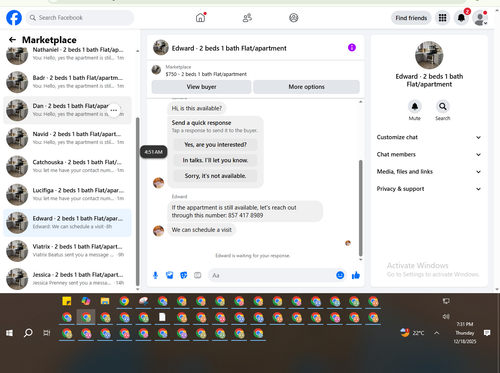Click the weather 22°C taskbar widget

(413, 333)
